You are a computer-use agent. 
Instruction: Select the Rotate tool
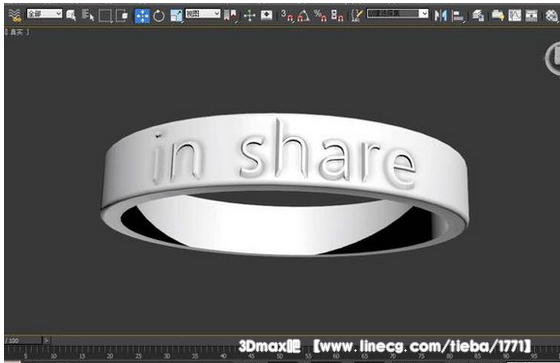(x=159, y=16)
